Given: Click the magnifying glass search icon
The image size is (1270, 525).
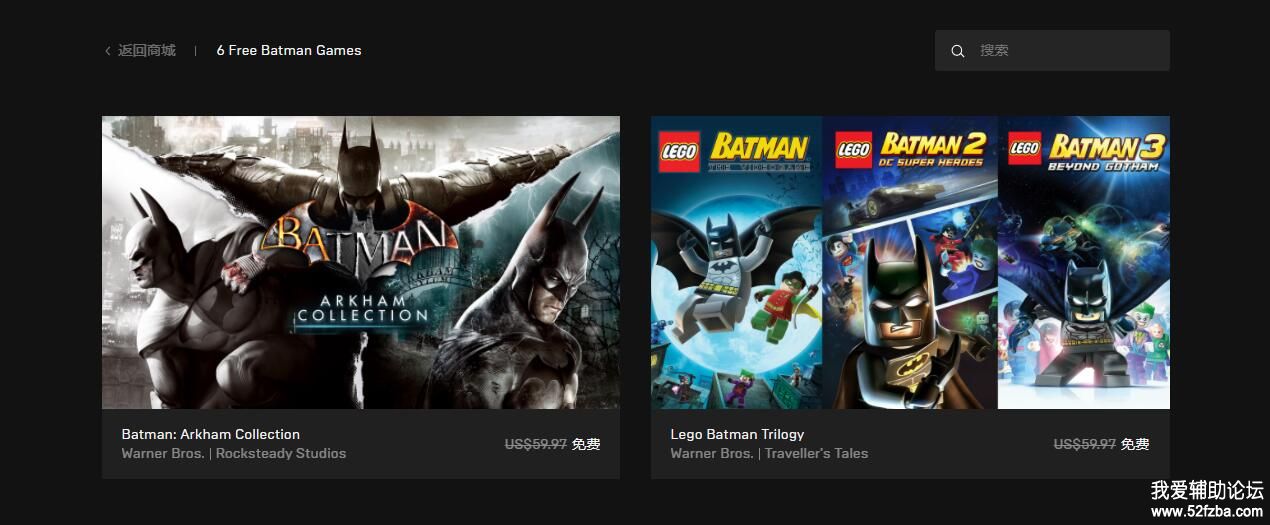Looking at the screenshot, I should 958,51.
